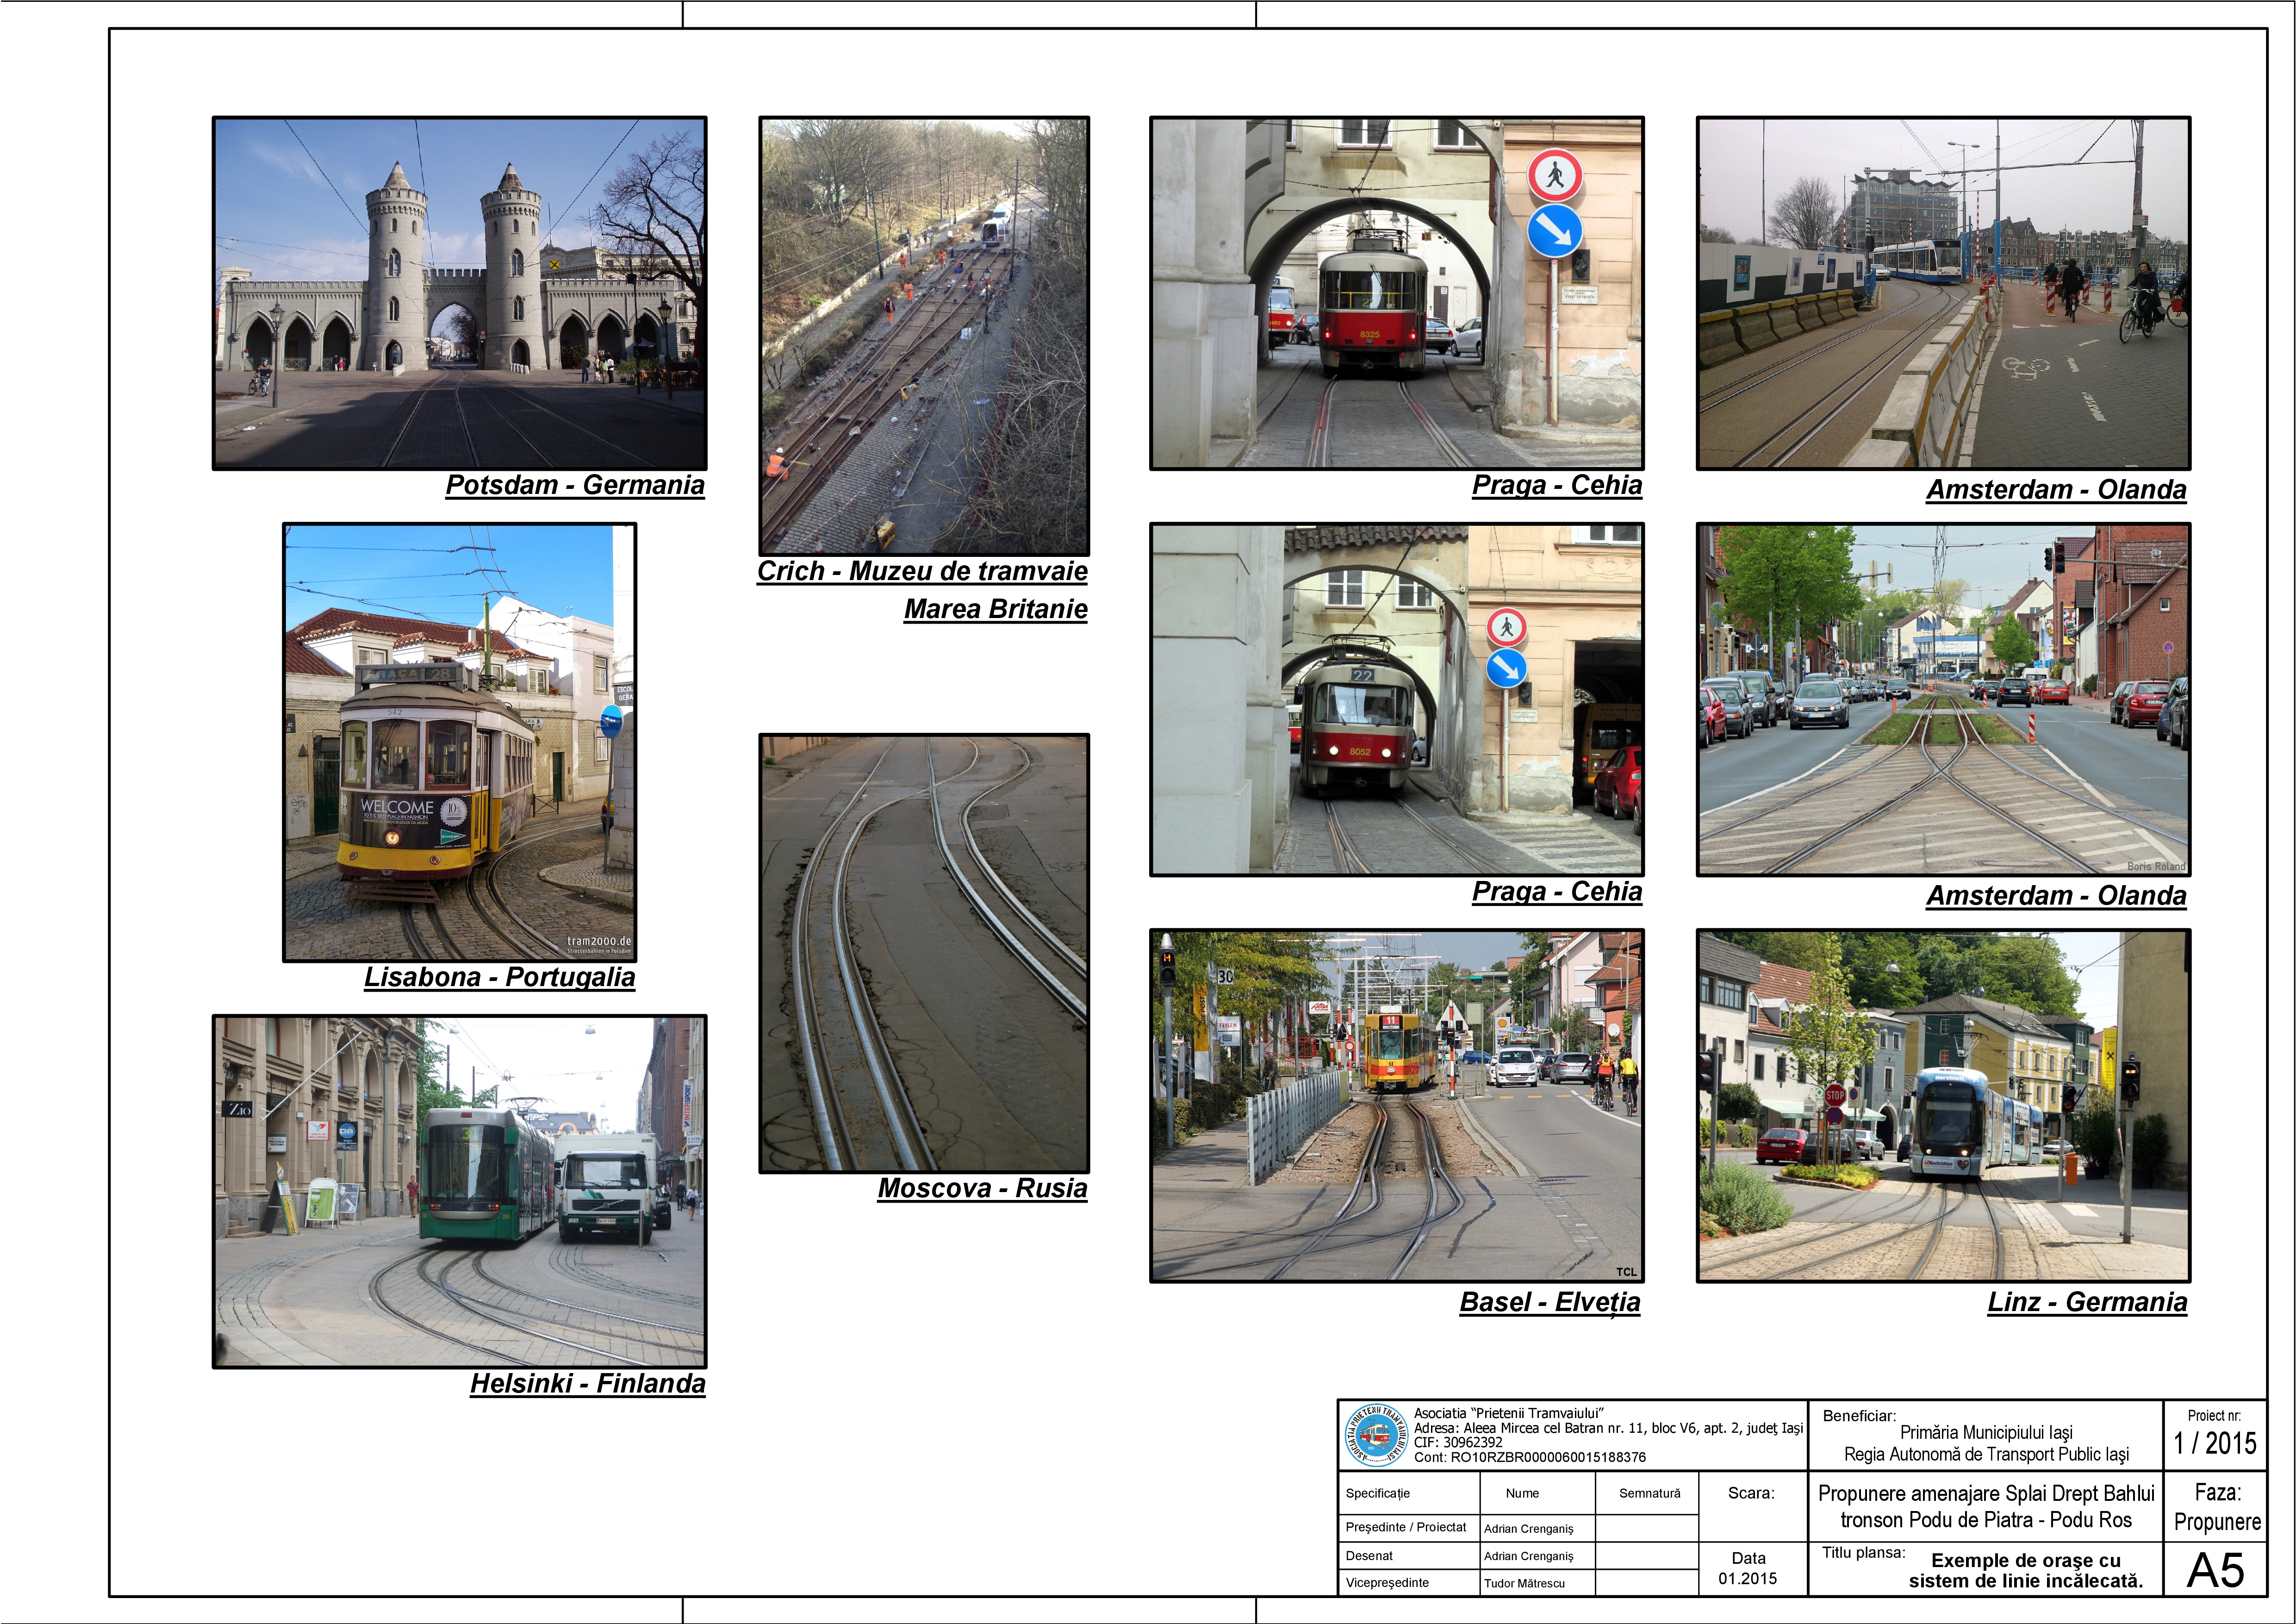Click the caption 'Potsdam - Germania'
Screen dimensions: 2296x1624
click(x=575, y=485)
